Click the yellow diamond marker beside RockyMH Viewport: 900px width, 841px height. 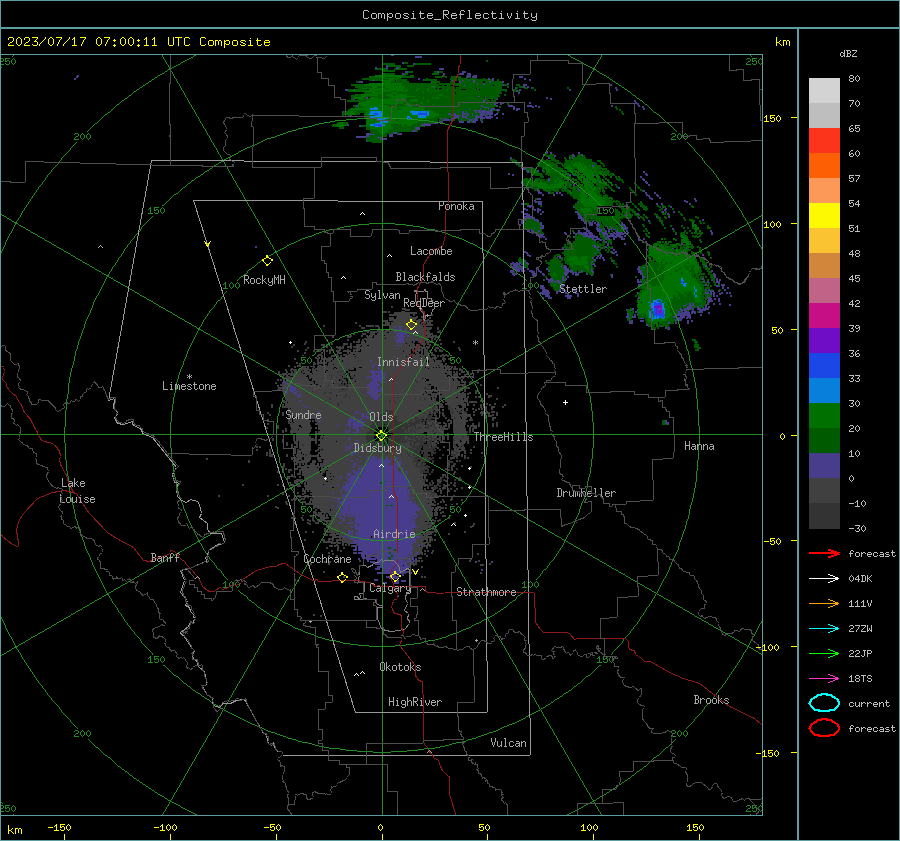tap(267, 261)
